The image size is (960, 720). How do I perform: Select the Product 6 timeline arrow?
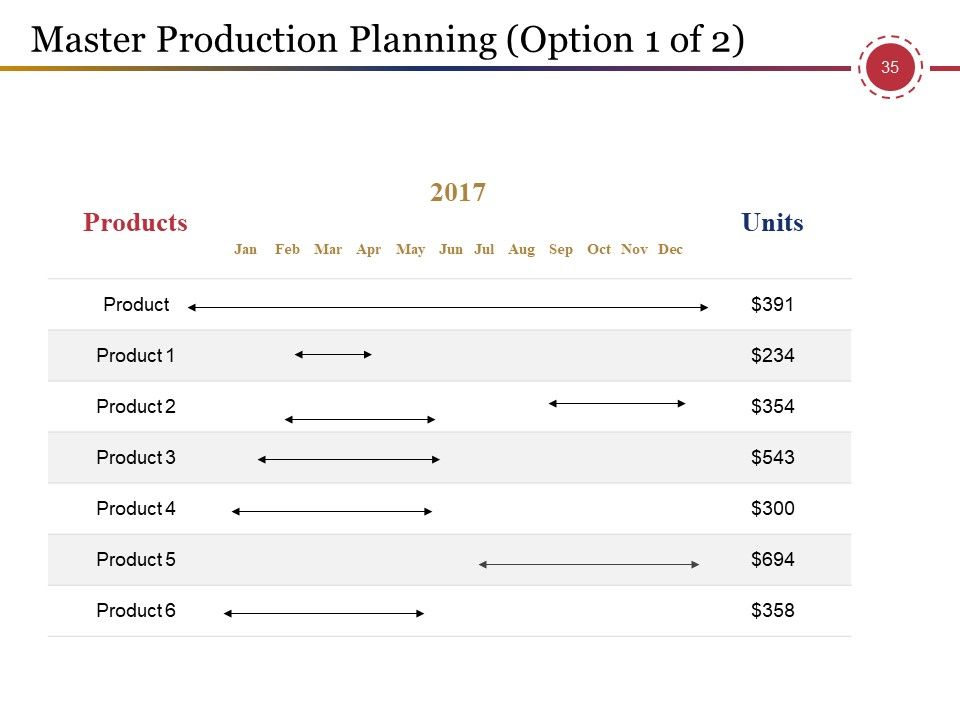tap(324, 613)
